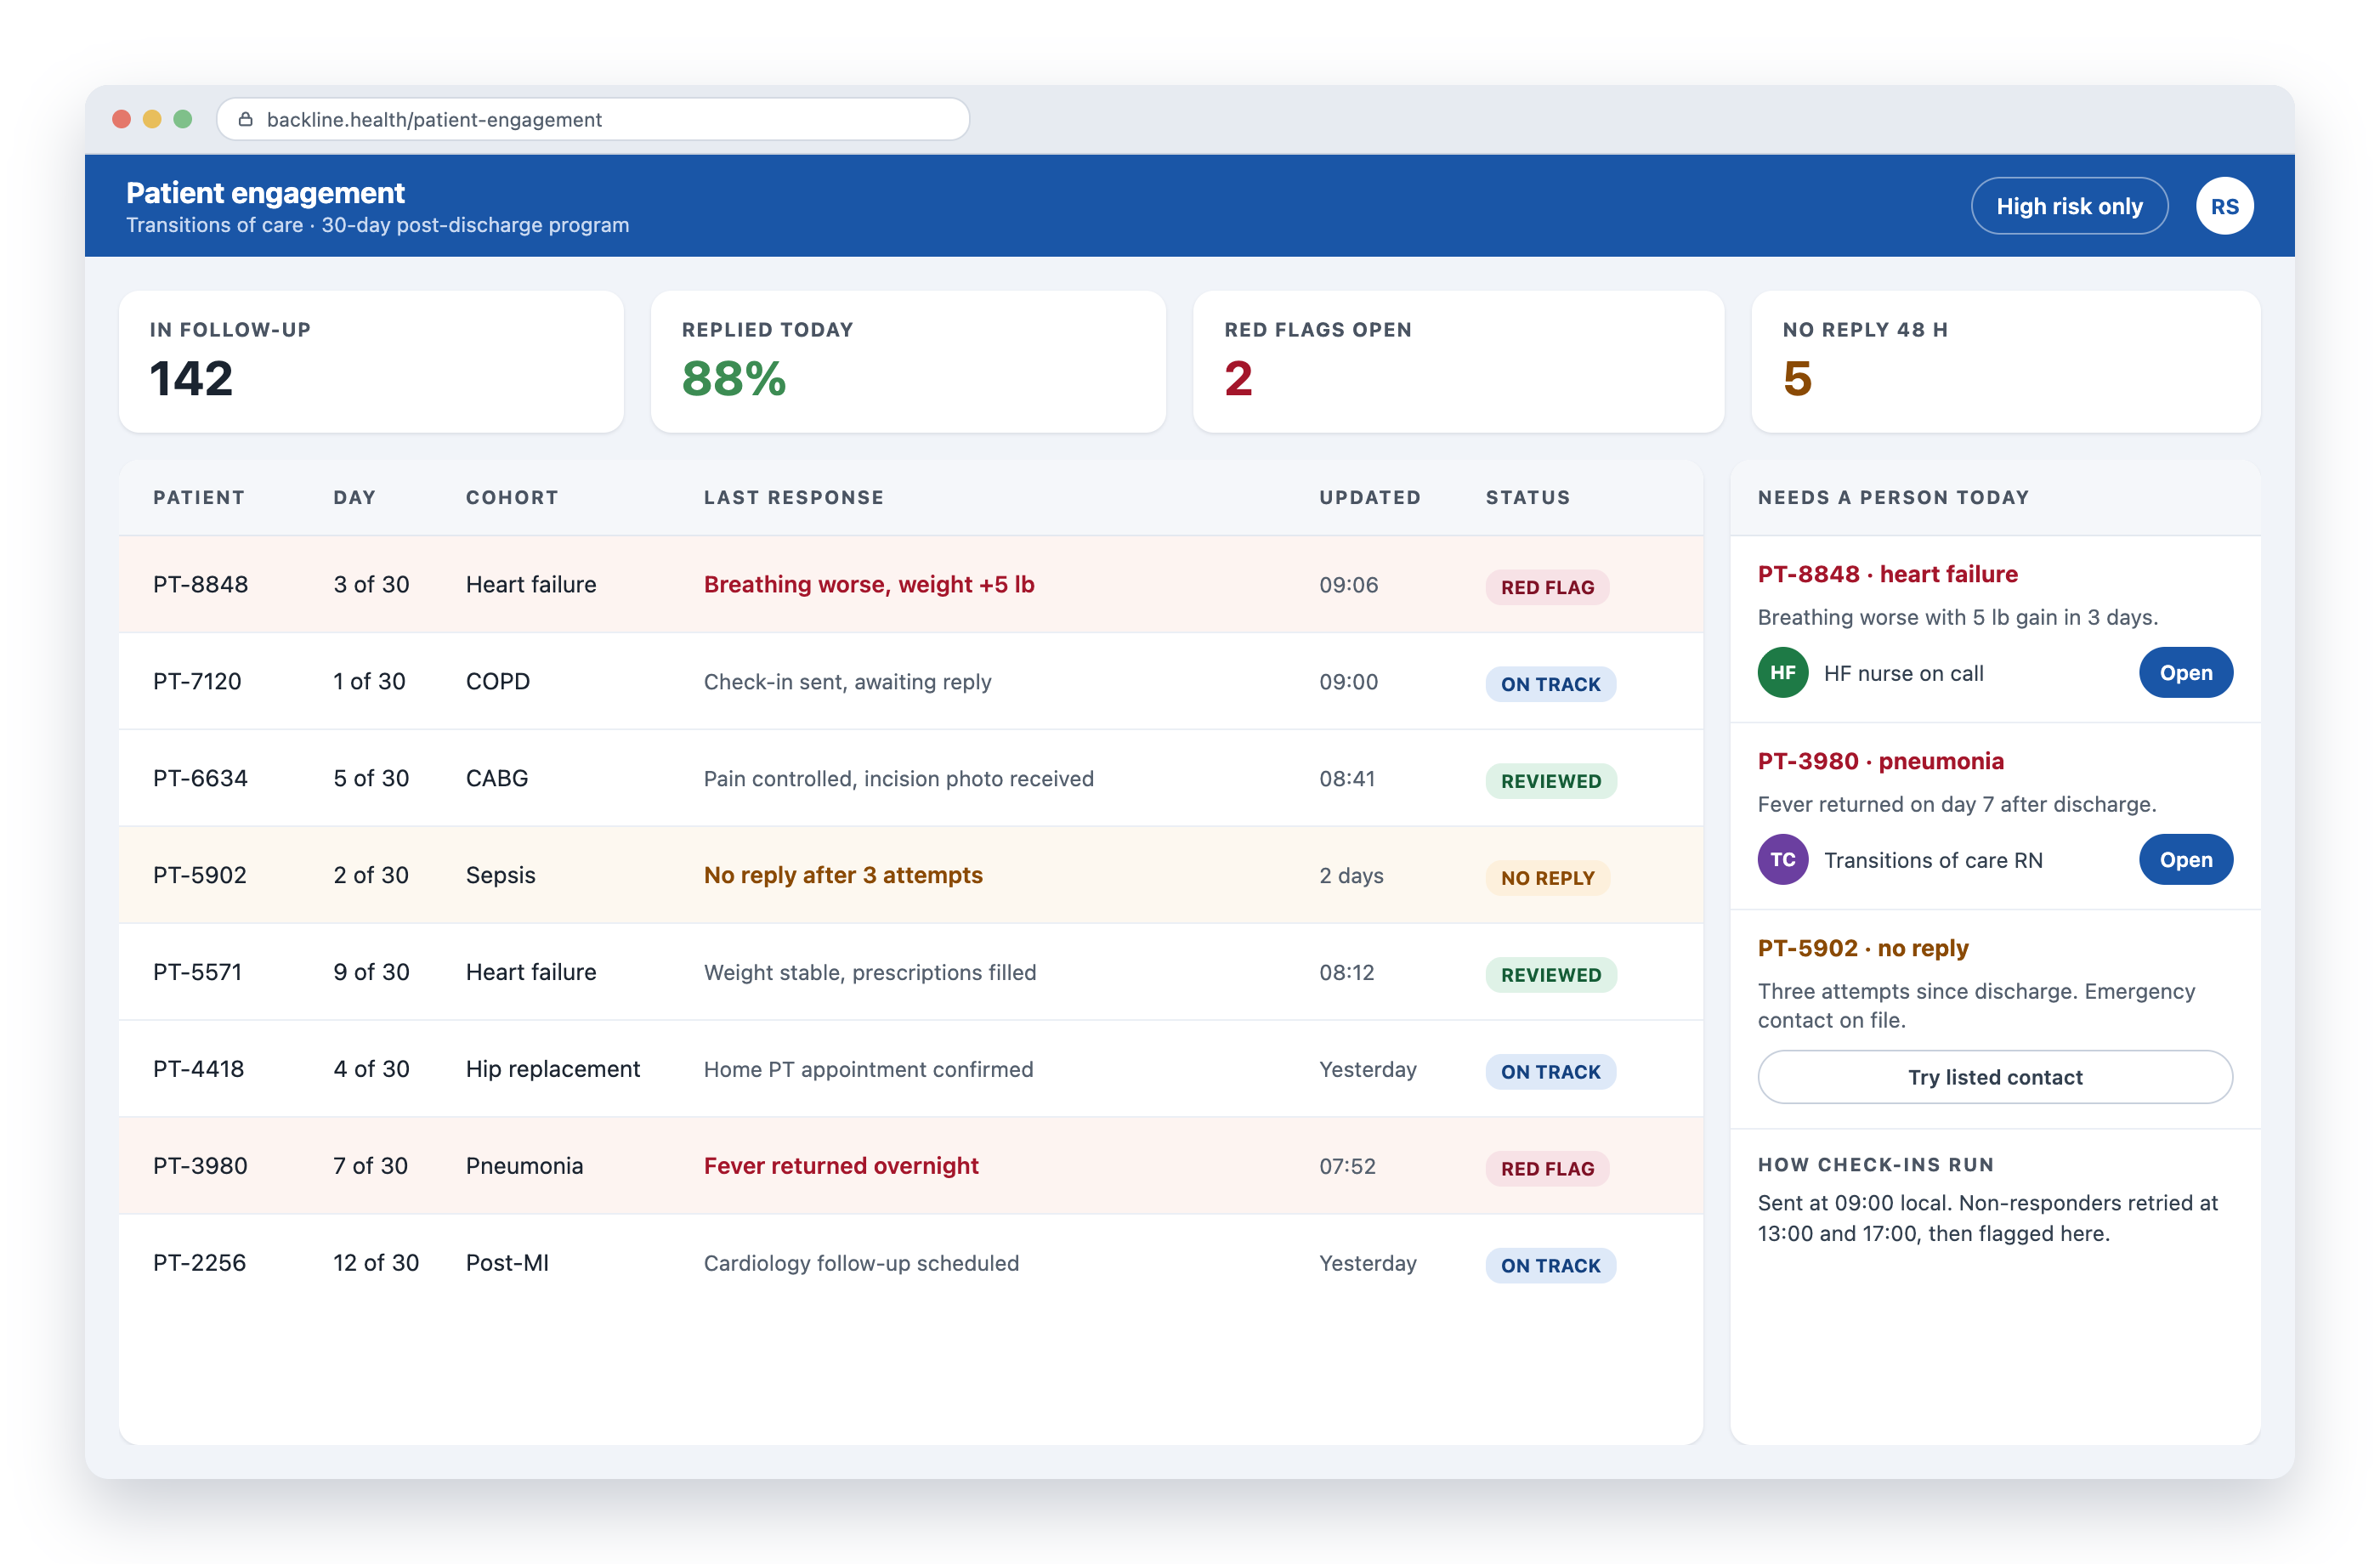Click the Patient engagement page title
The height and width of the screenshot is (1564, 2380).
265,192
